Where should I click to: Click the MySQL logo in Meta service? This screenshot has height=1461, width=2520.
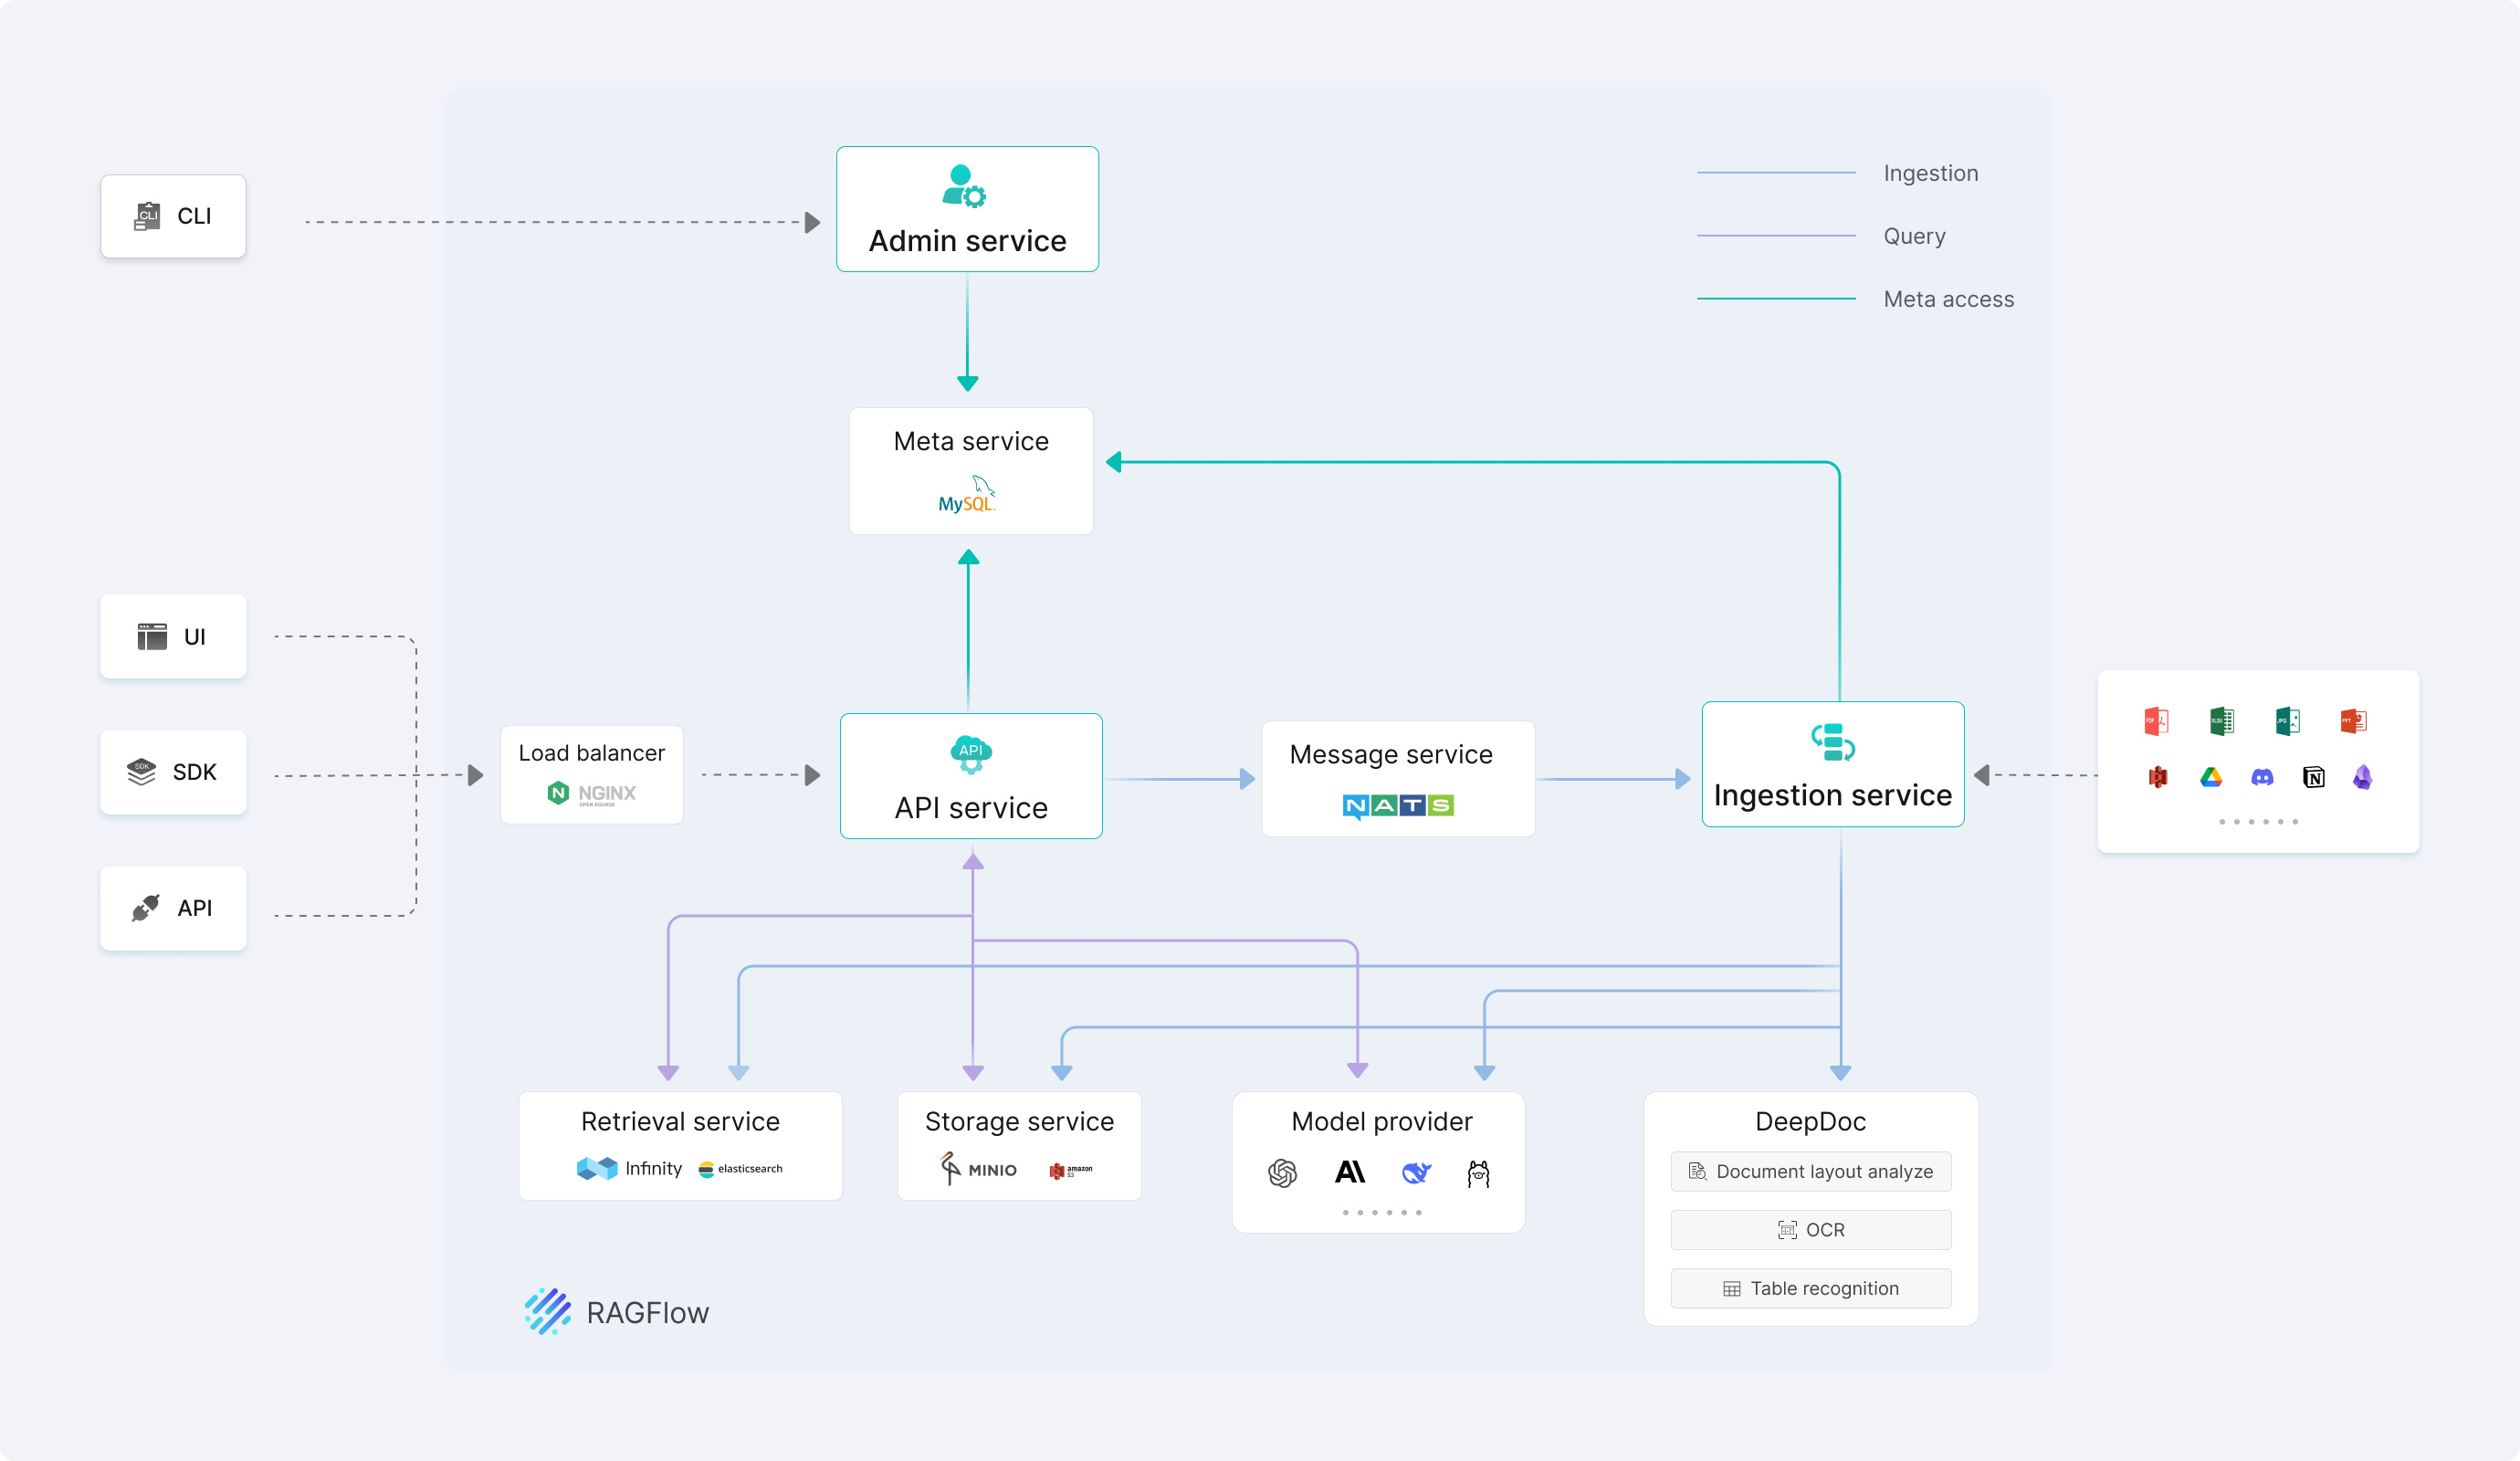[967, 494]
